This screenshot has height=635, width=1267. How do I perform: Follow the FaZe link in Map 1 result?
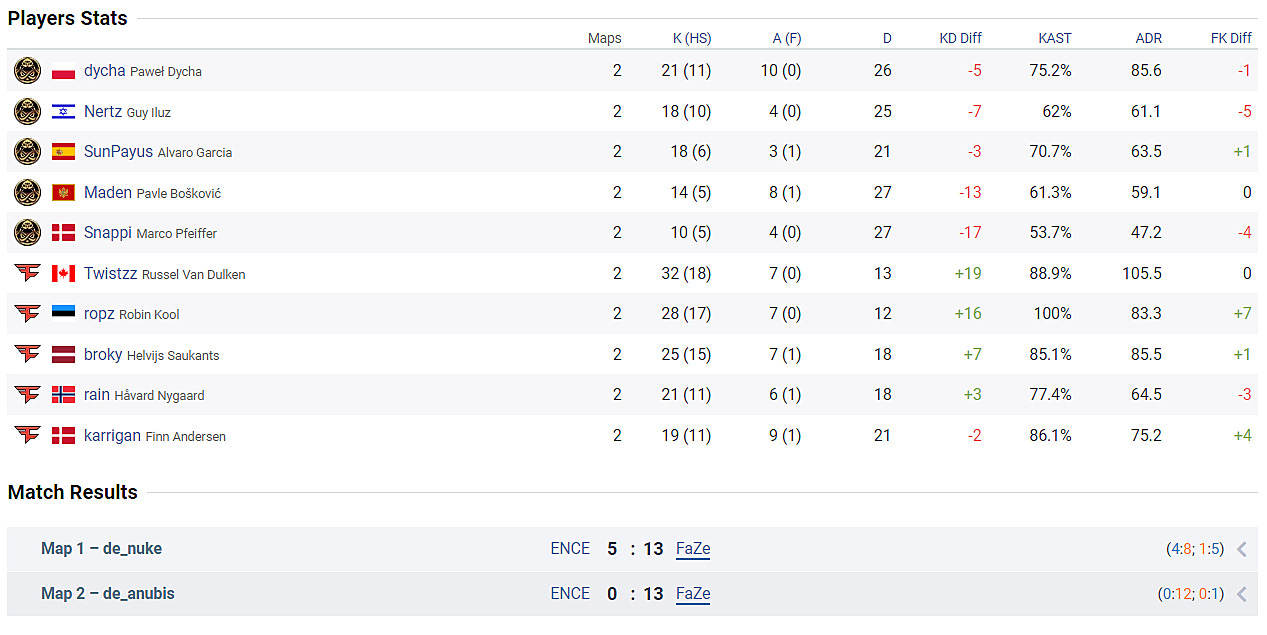[x=692, y=548]
